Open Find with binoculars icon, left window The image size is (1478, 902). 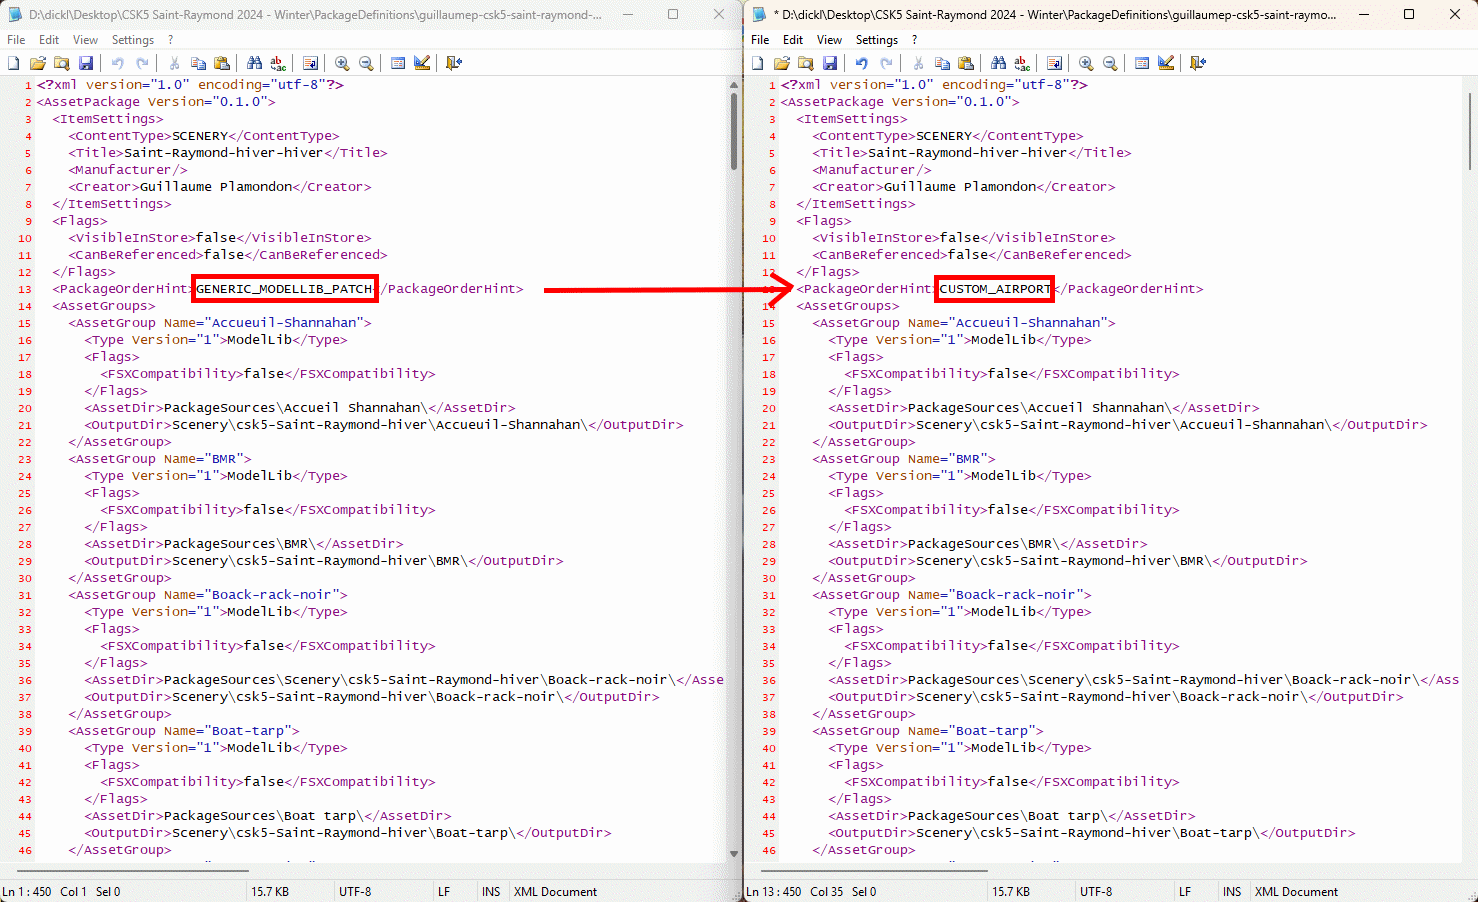click(x=254, y=63)
